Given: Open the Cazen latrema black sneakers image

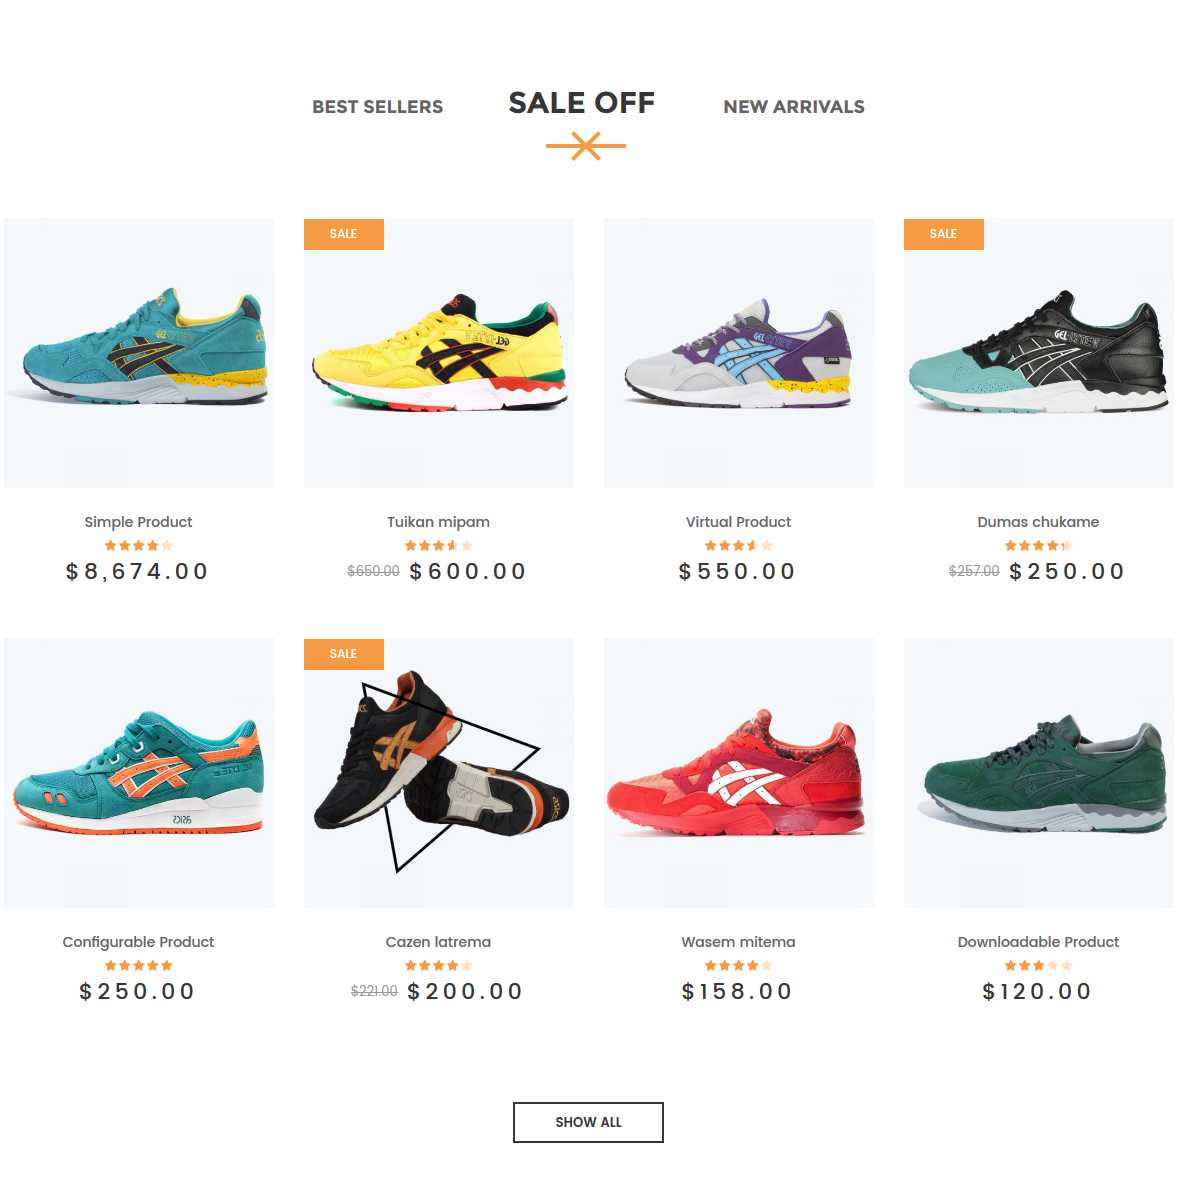Looking at the screenshot, I should click(439, 772).
